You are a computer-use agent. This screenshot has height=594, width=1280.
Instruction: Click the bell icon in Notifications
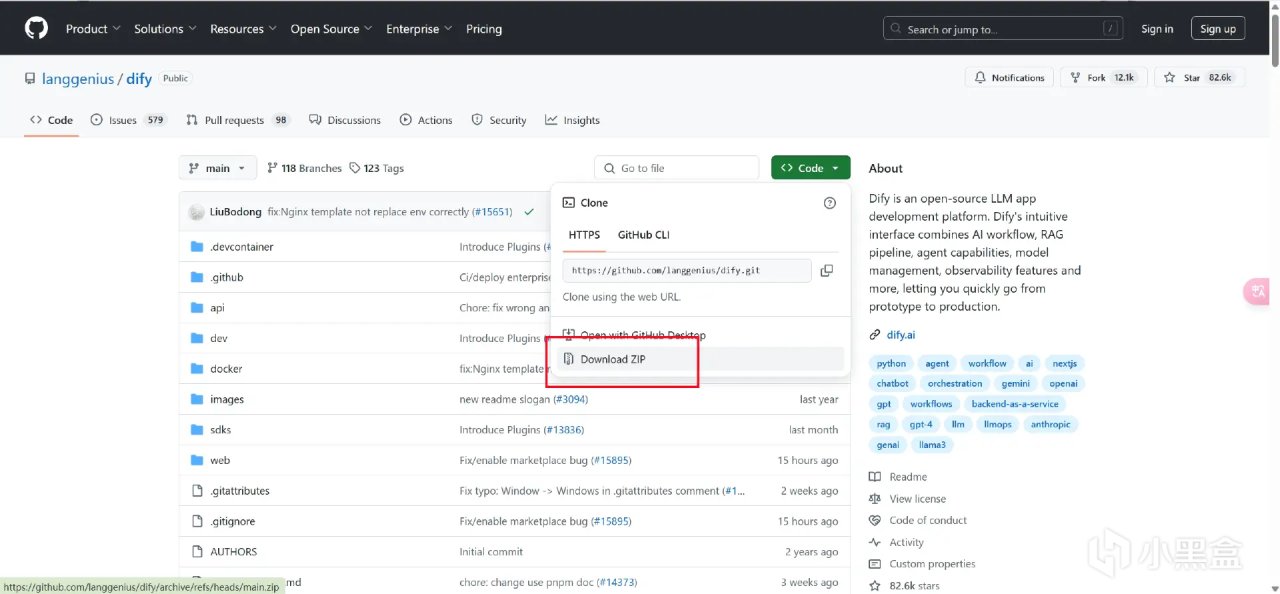point(982,78)
